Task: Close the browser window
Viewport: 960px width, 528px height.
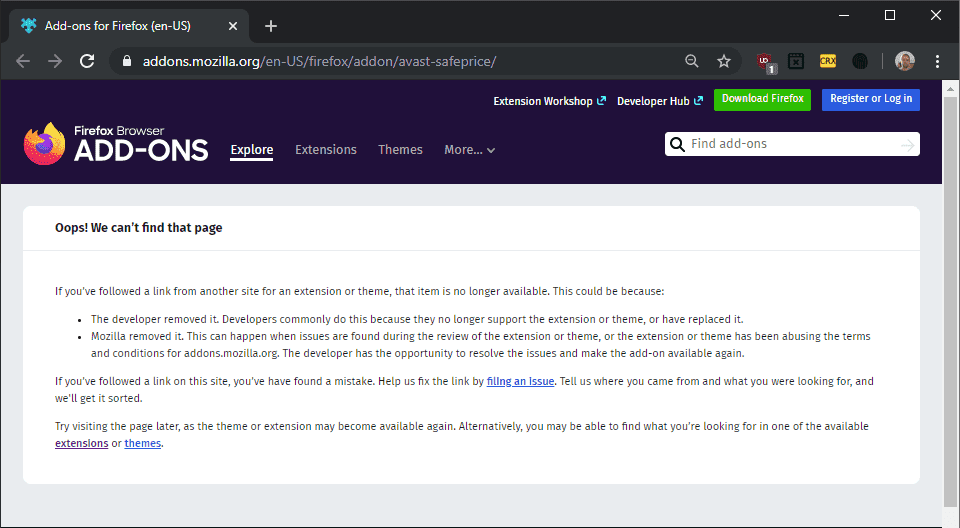Action: 936,15
